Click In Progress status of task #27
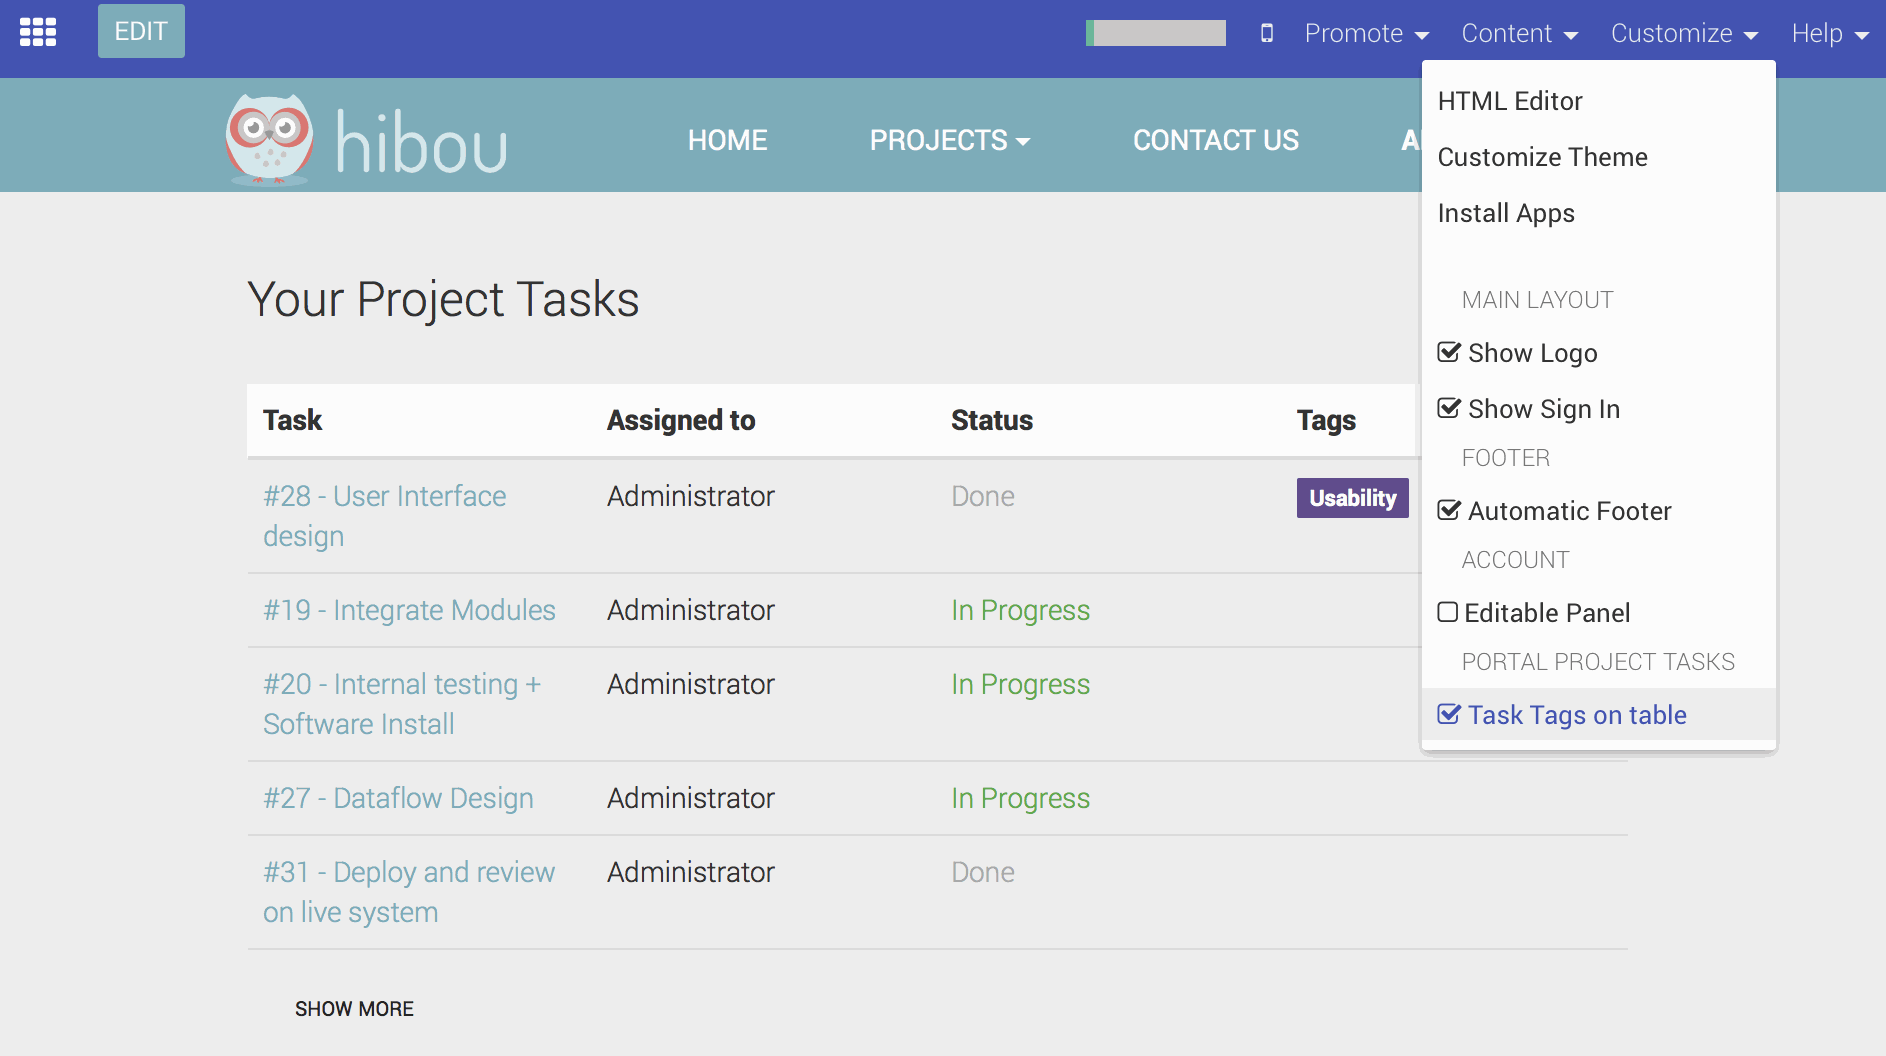This screenshot has height=1056, width=1886. [1020, 798]
